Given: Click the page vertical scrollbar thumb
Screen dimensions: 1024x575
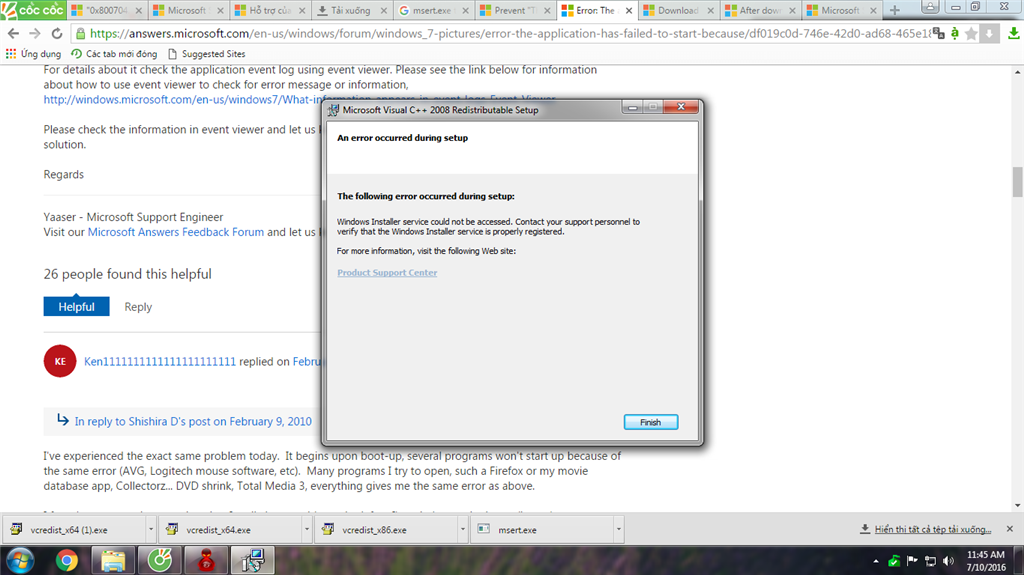Looking at the screenshot, I should [x=1017, y=182].
